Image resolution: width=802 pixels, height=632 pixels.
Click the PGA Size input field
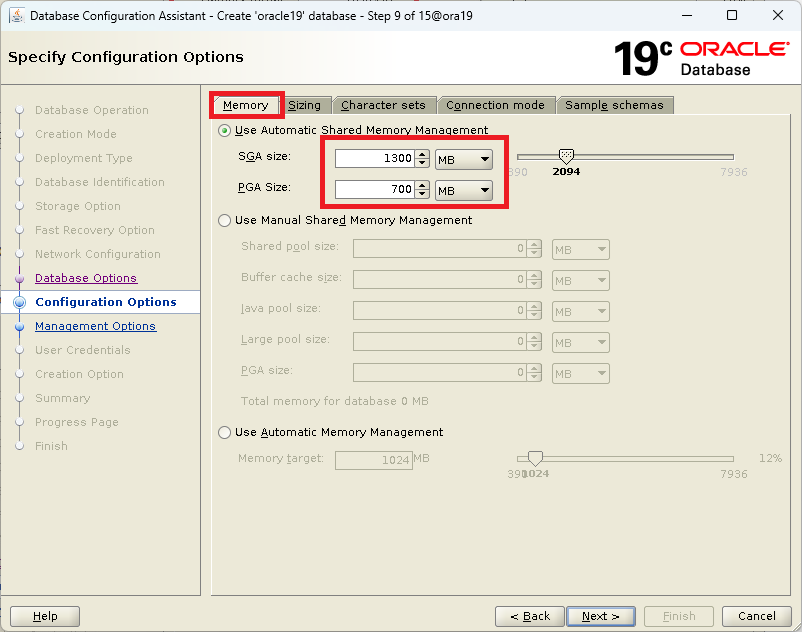pyautogui.click(x=375, y=189)
